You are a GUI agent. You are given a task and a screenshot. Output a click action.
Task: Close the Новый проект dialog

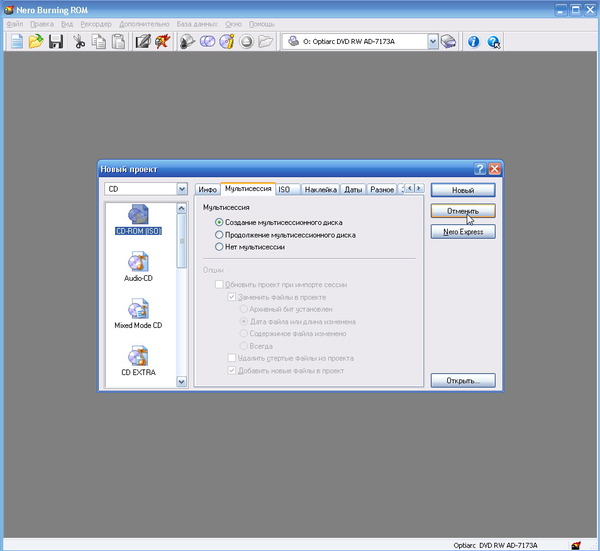coord(494,169)
